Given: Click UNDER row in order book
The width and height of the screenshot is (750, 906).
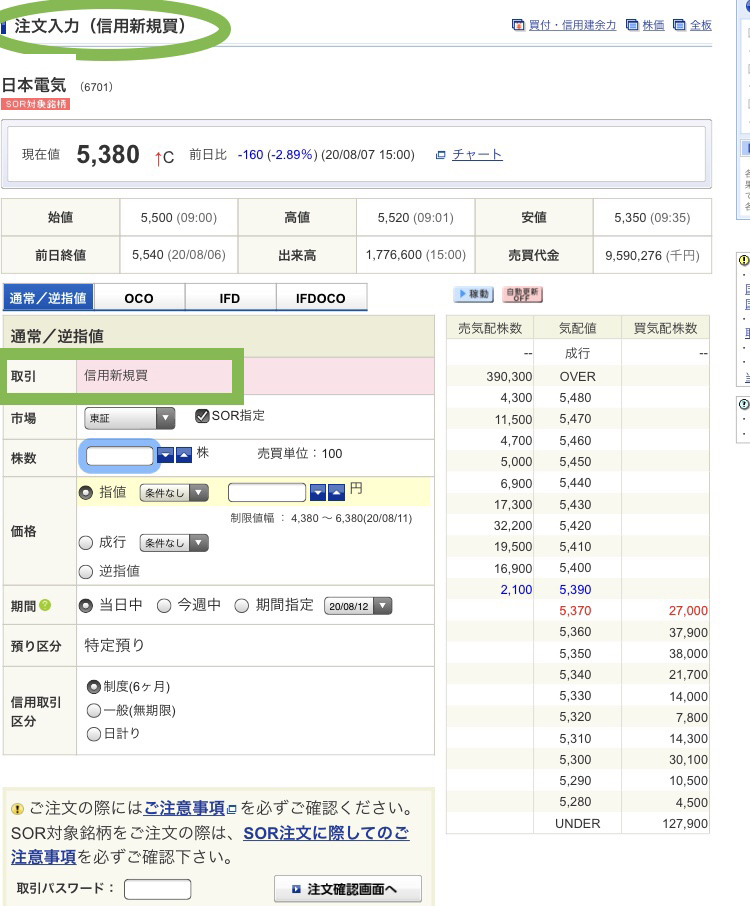Looking at the screenshot, I should (578, 823).
